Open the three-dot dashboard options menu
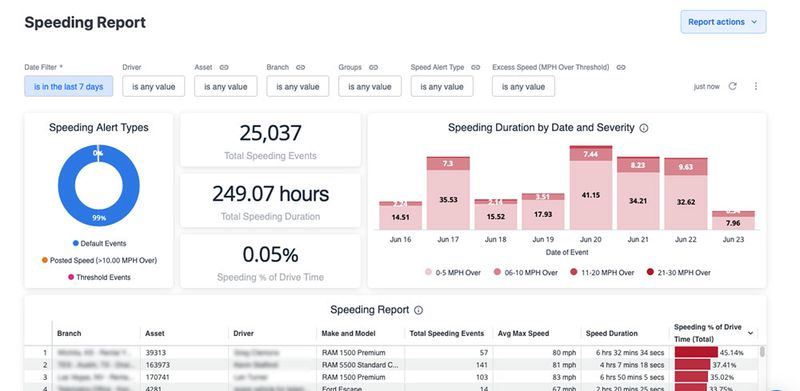 point(756,86)
